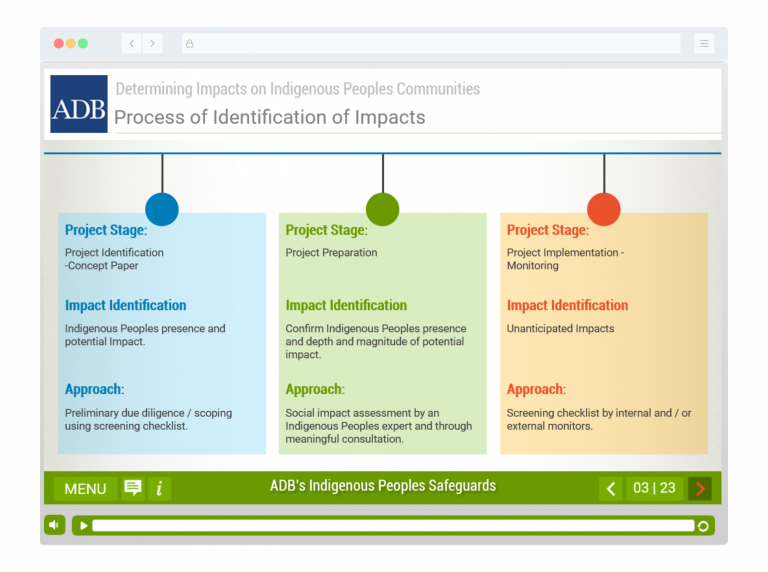
Task: Click the orange-red circle marker
Action: 604,209
